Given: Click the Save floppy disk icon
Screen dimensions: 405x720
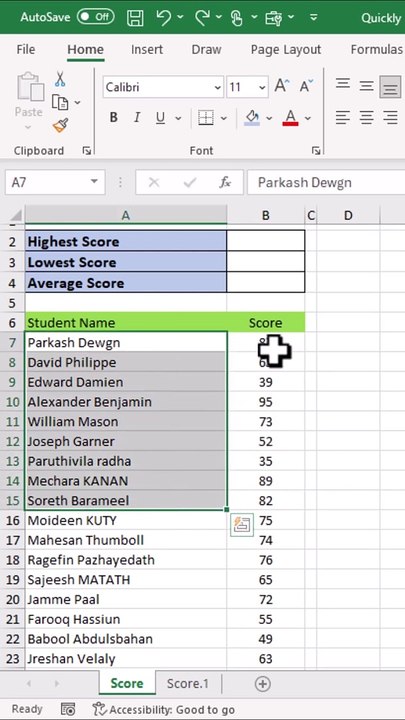Looking at the screenshot, I should coord(135,18).
